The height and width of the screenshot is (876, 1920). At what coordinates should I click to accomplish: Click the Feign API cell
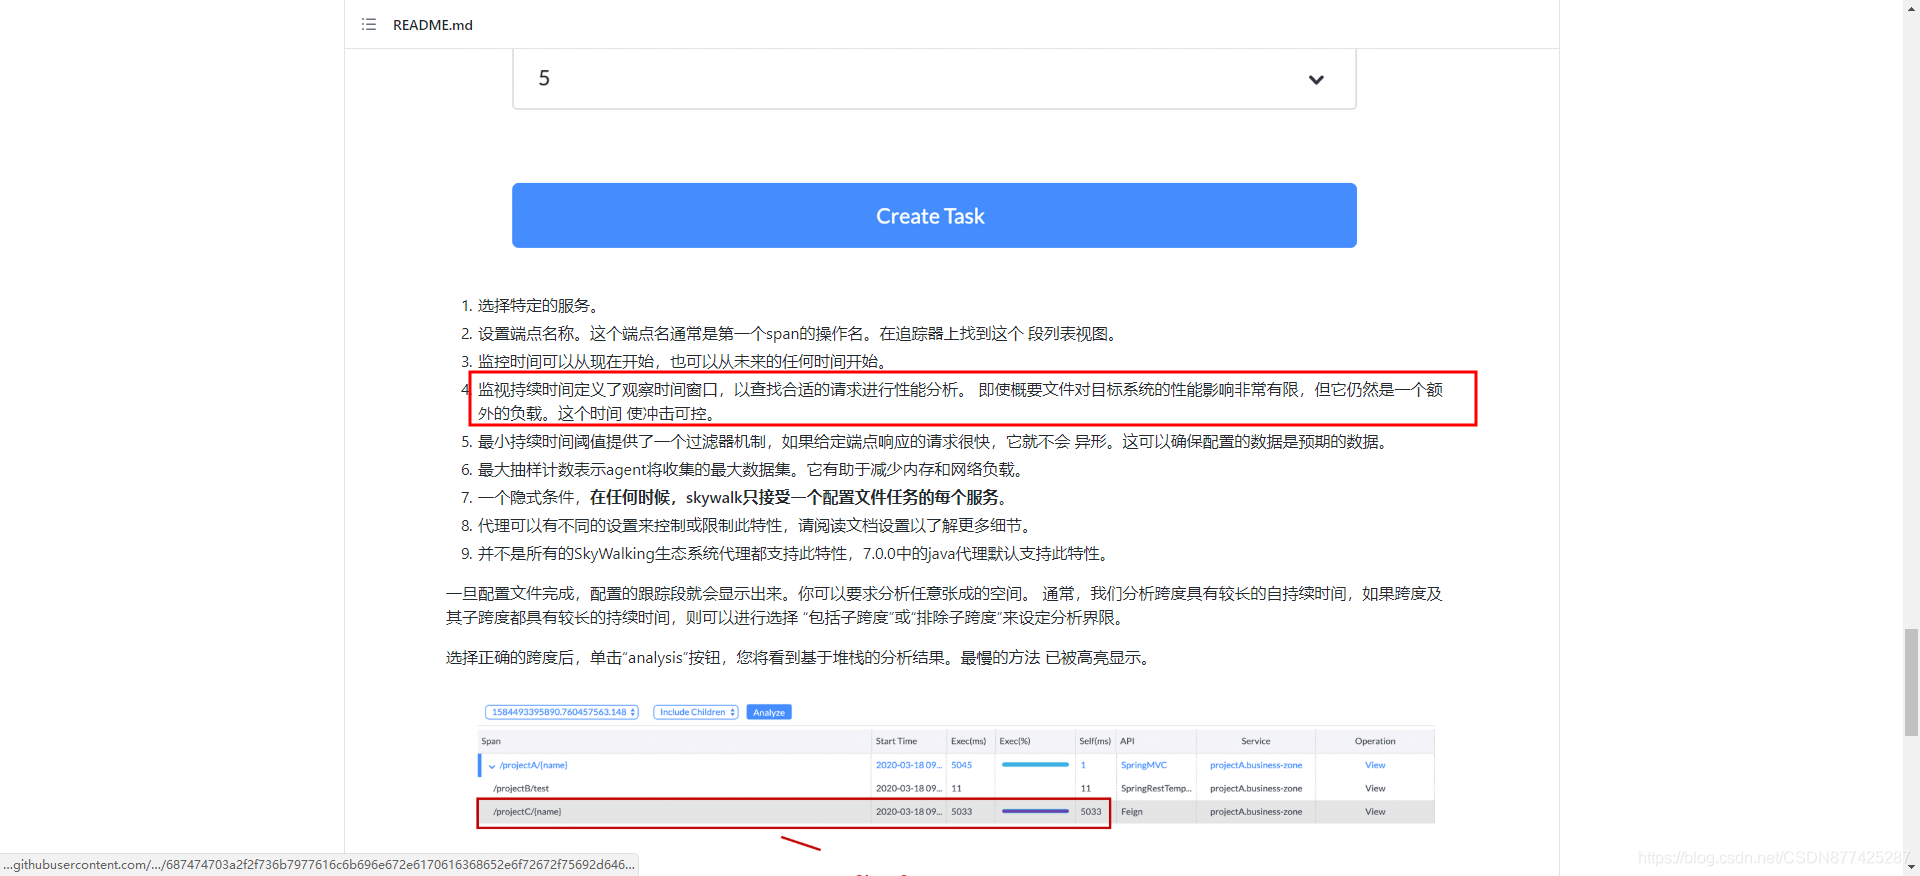pyautogui.click(x=1132, y=812)
